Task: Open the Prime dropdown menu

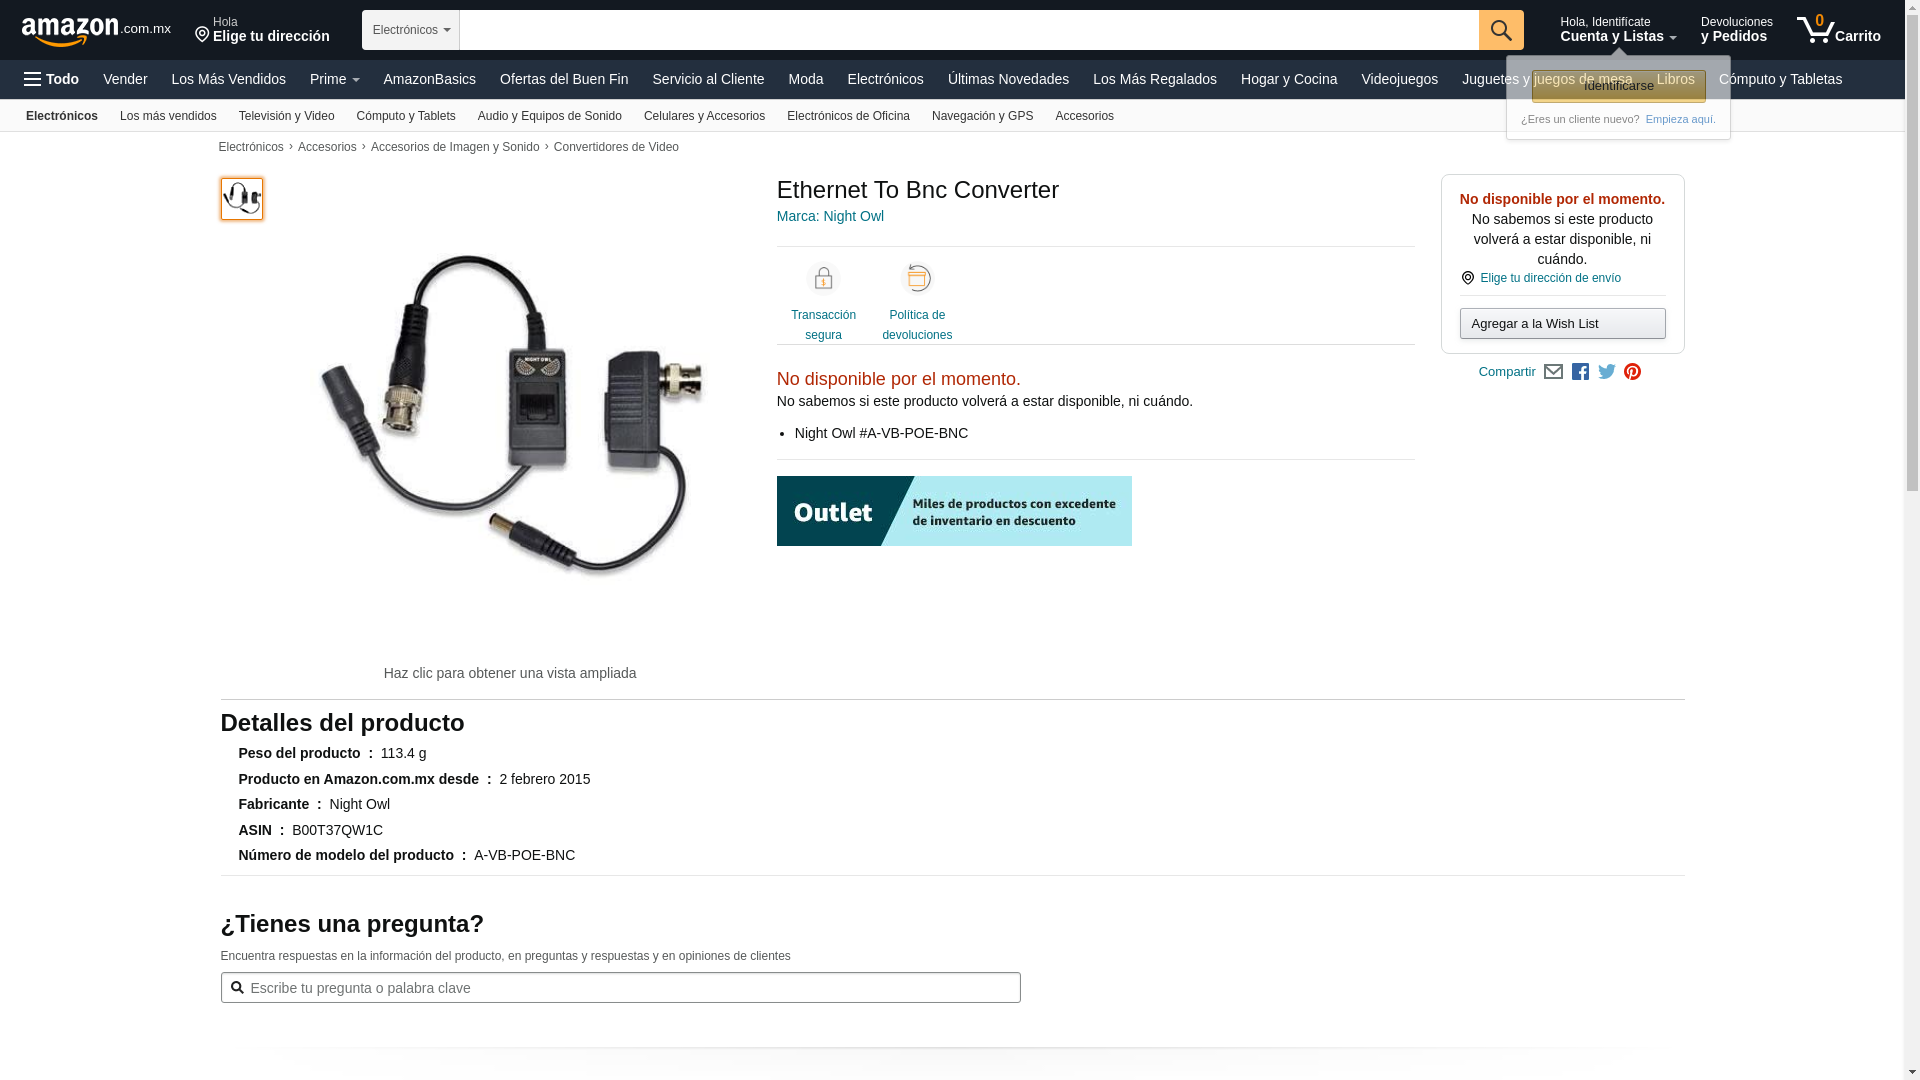Action: coord(334,79)
